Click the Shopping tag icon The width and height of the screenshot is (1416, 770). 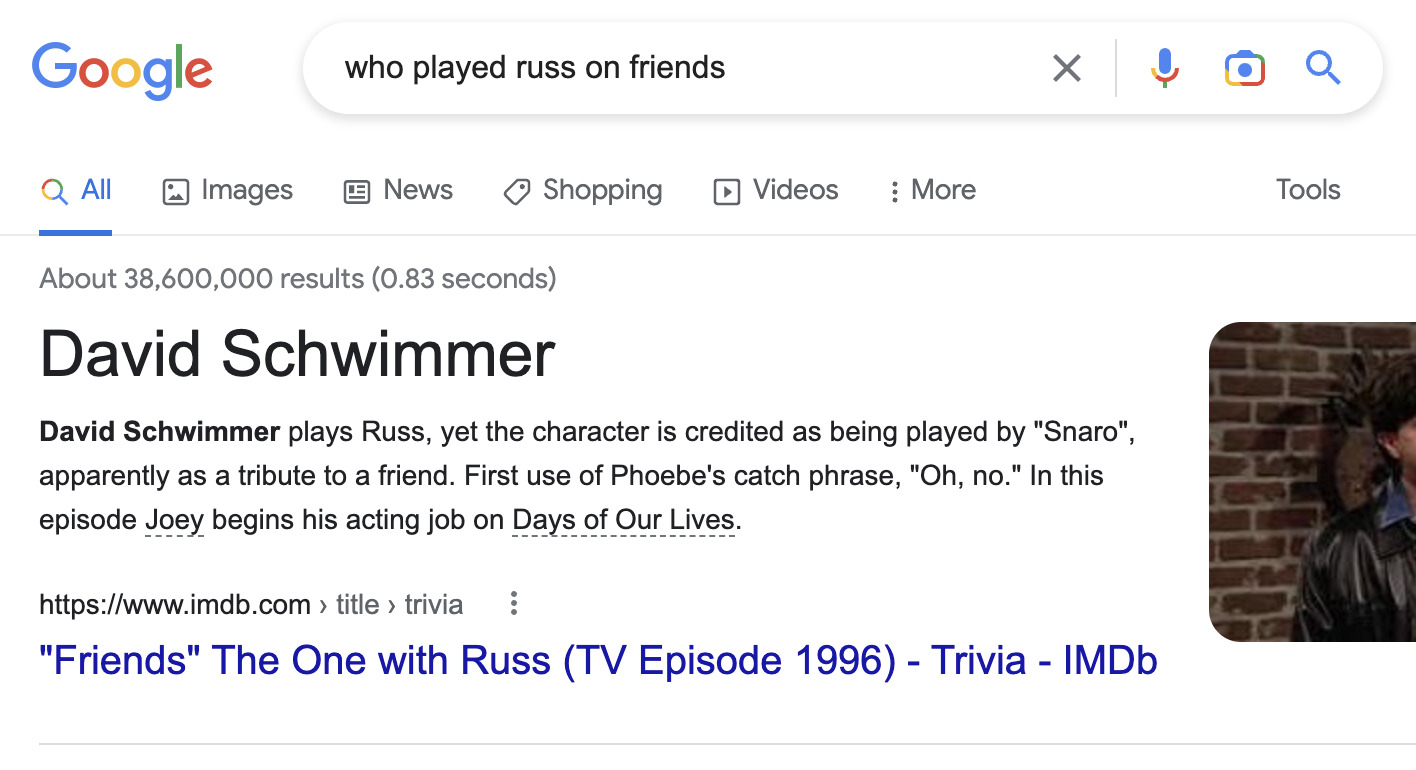515,191
